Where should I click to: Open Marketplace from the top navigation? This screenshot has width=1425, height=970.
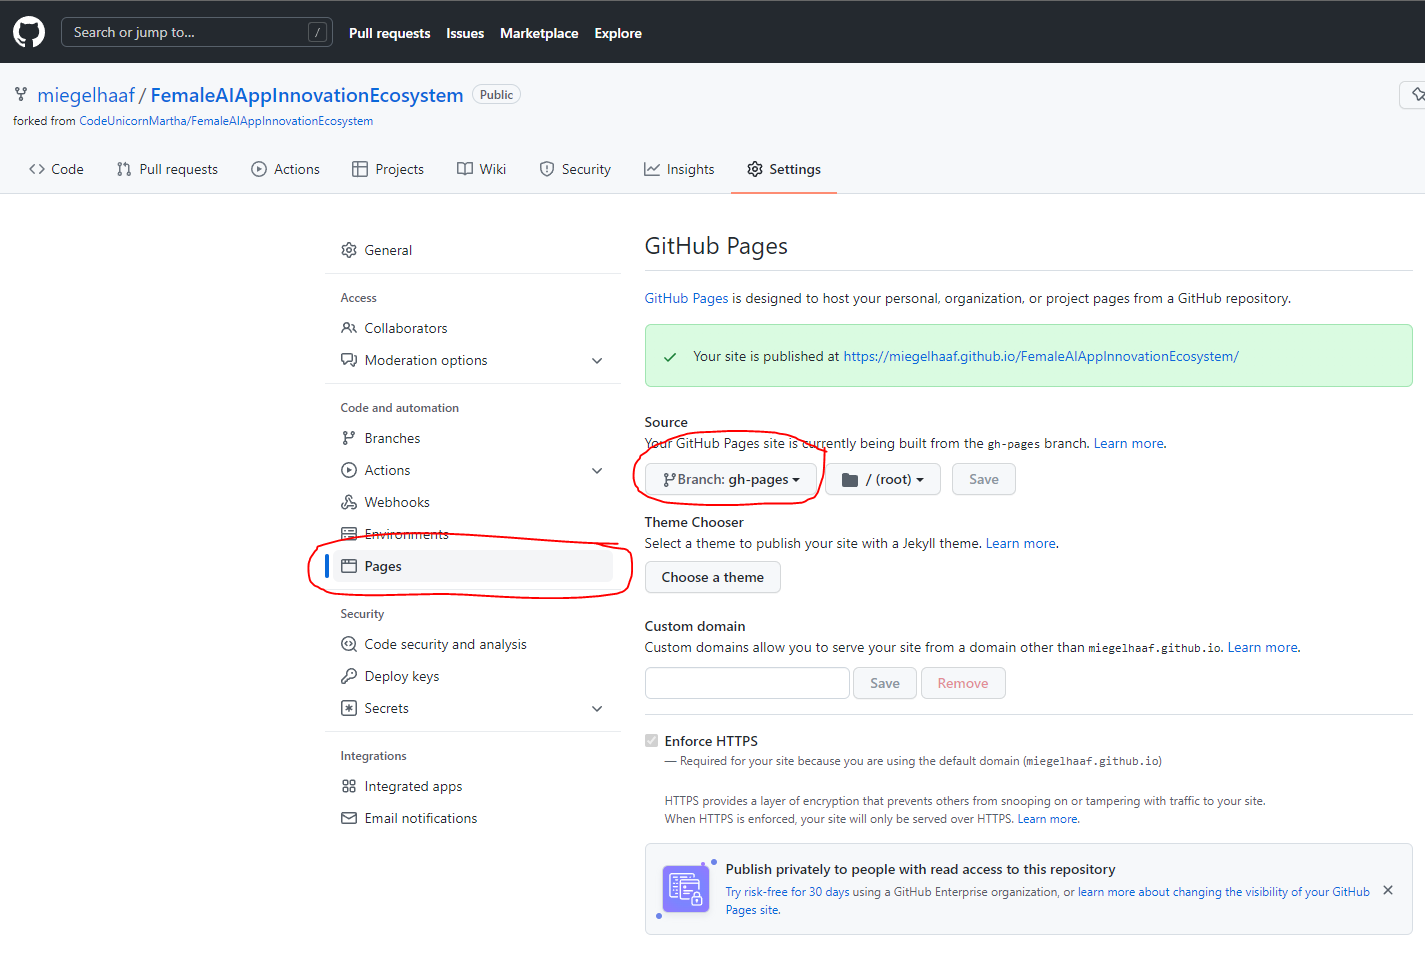(538, 32)
